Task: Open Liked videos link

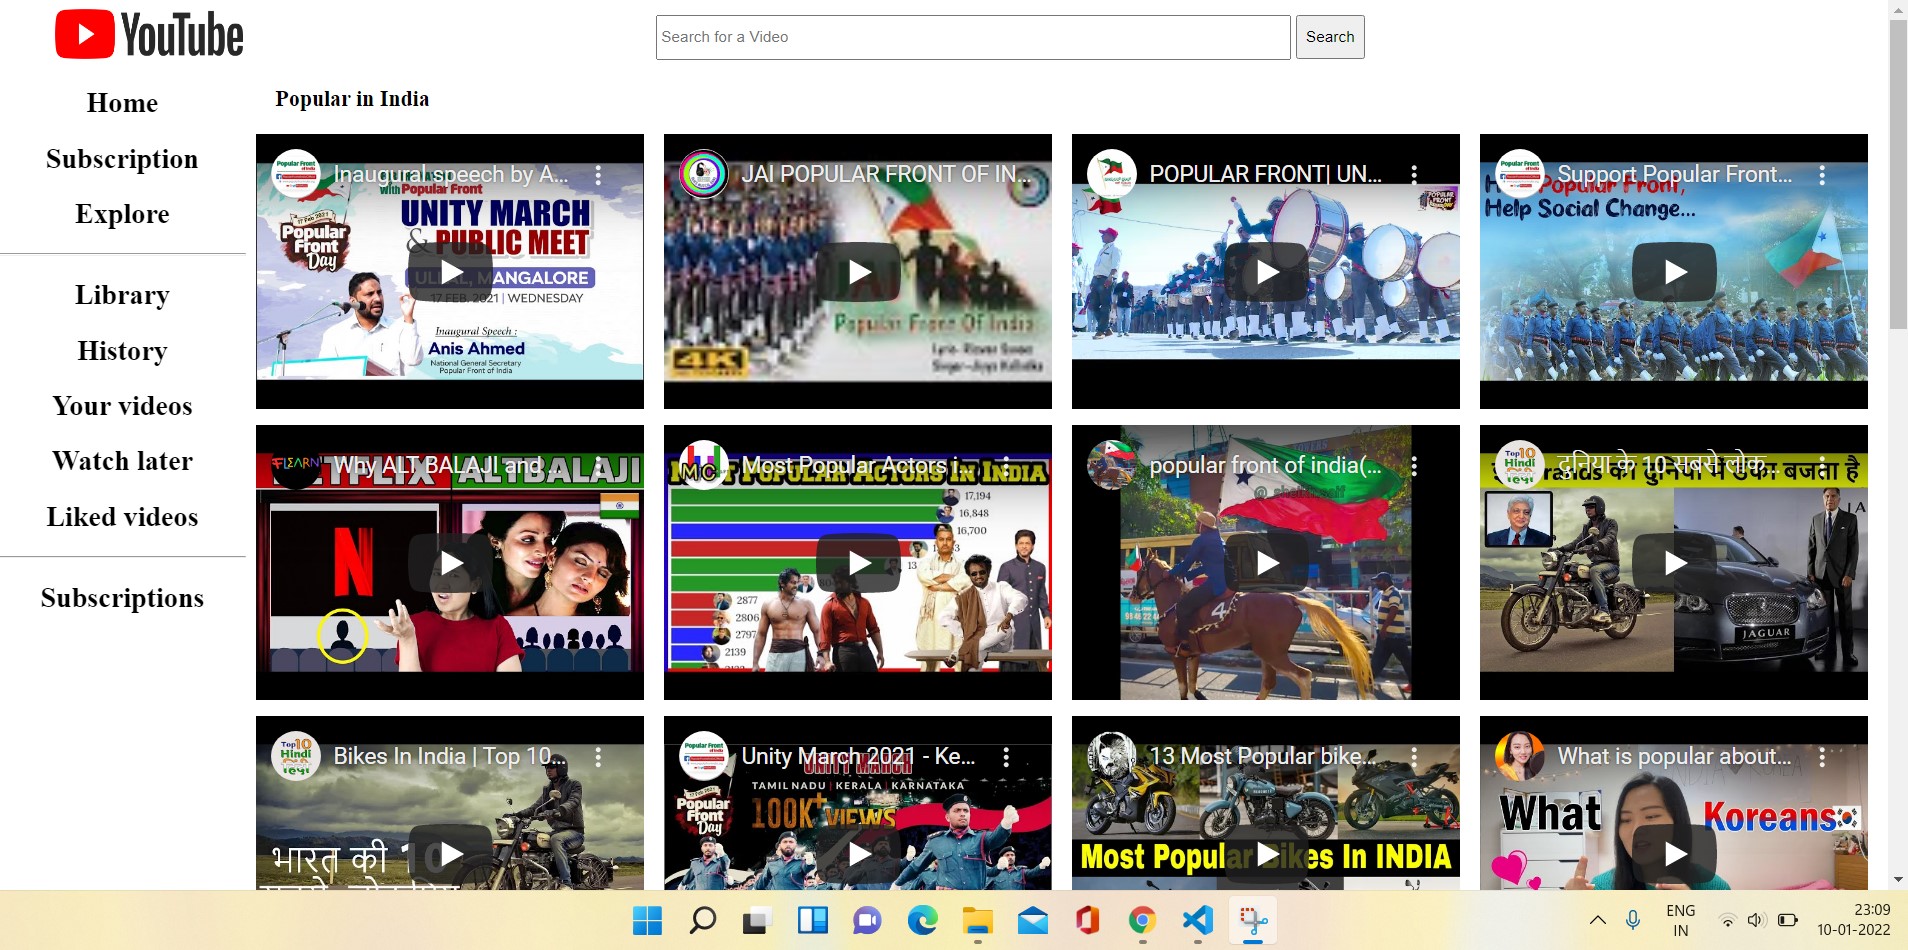Action: coord(122,517)
